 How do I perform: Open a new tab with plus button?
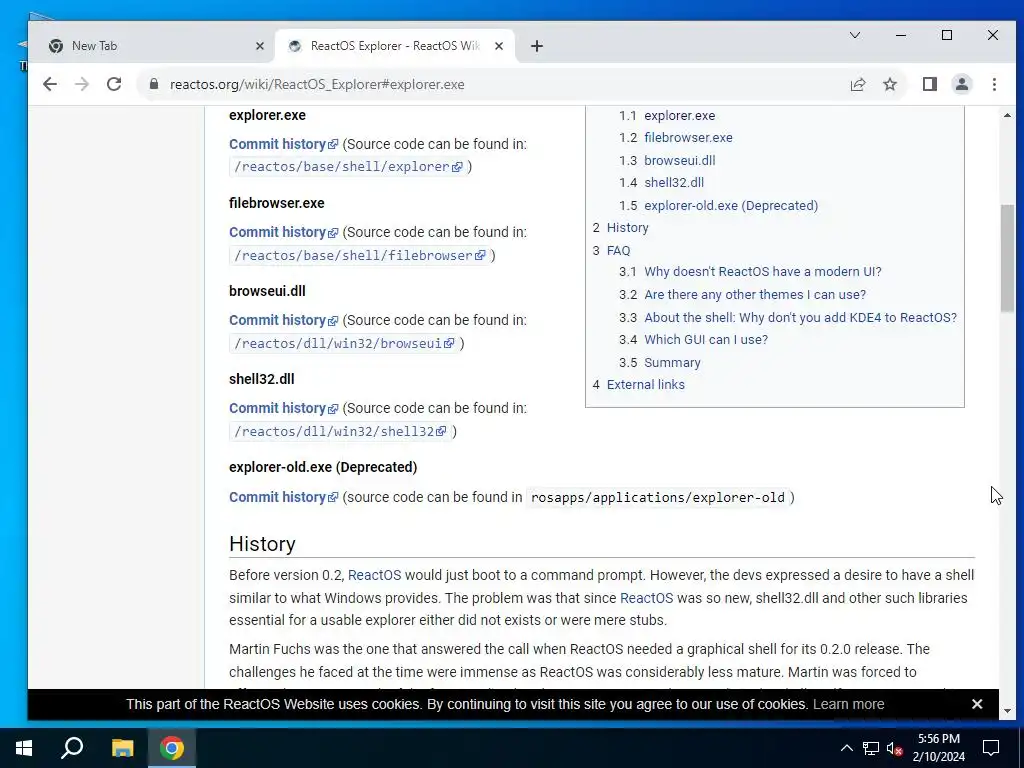537,46
